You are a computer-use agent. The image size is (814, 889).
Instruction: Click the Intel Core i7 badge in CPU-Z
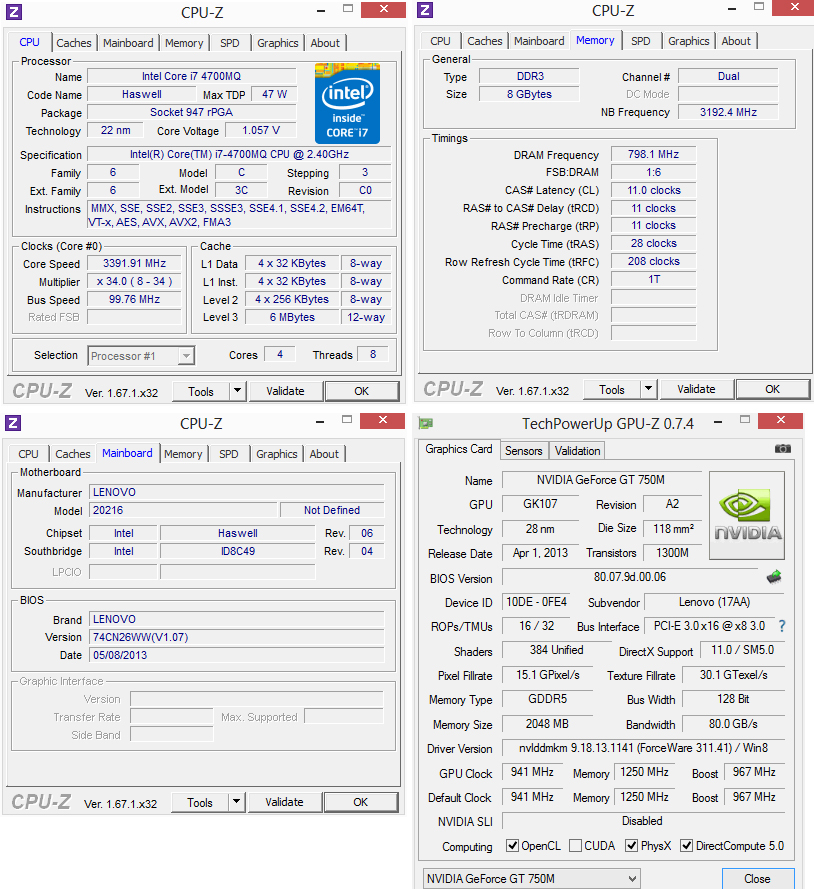click(x=347, y=104)
